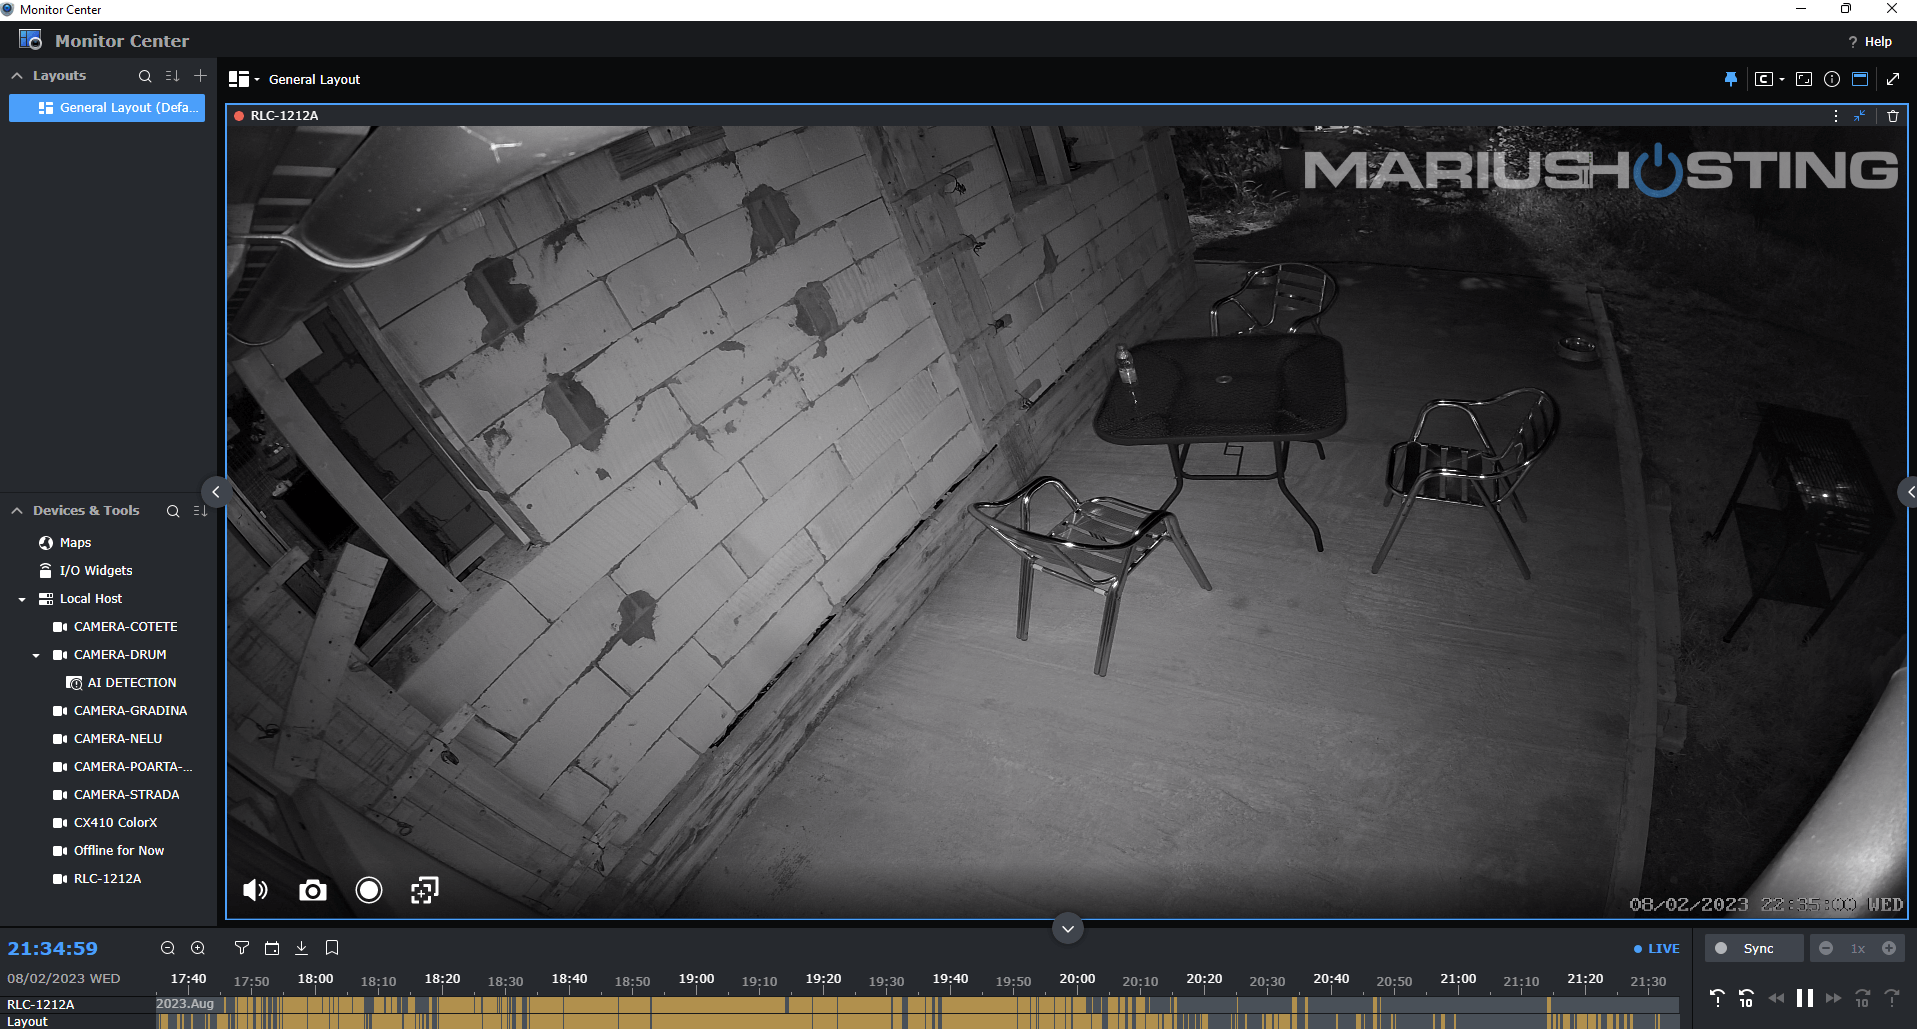The height and width of the screenshot is (1029, 1917).
Task: Click the fit-window frame icon in the toolbar
Action: 1804,79
